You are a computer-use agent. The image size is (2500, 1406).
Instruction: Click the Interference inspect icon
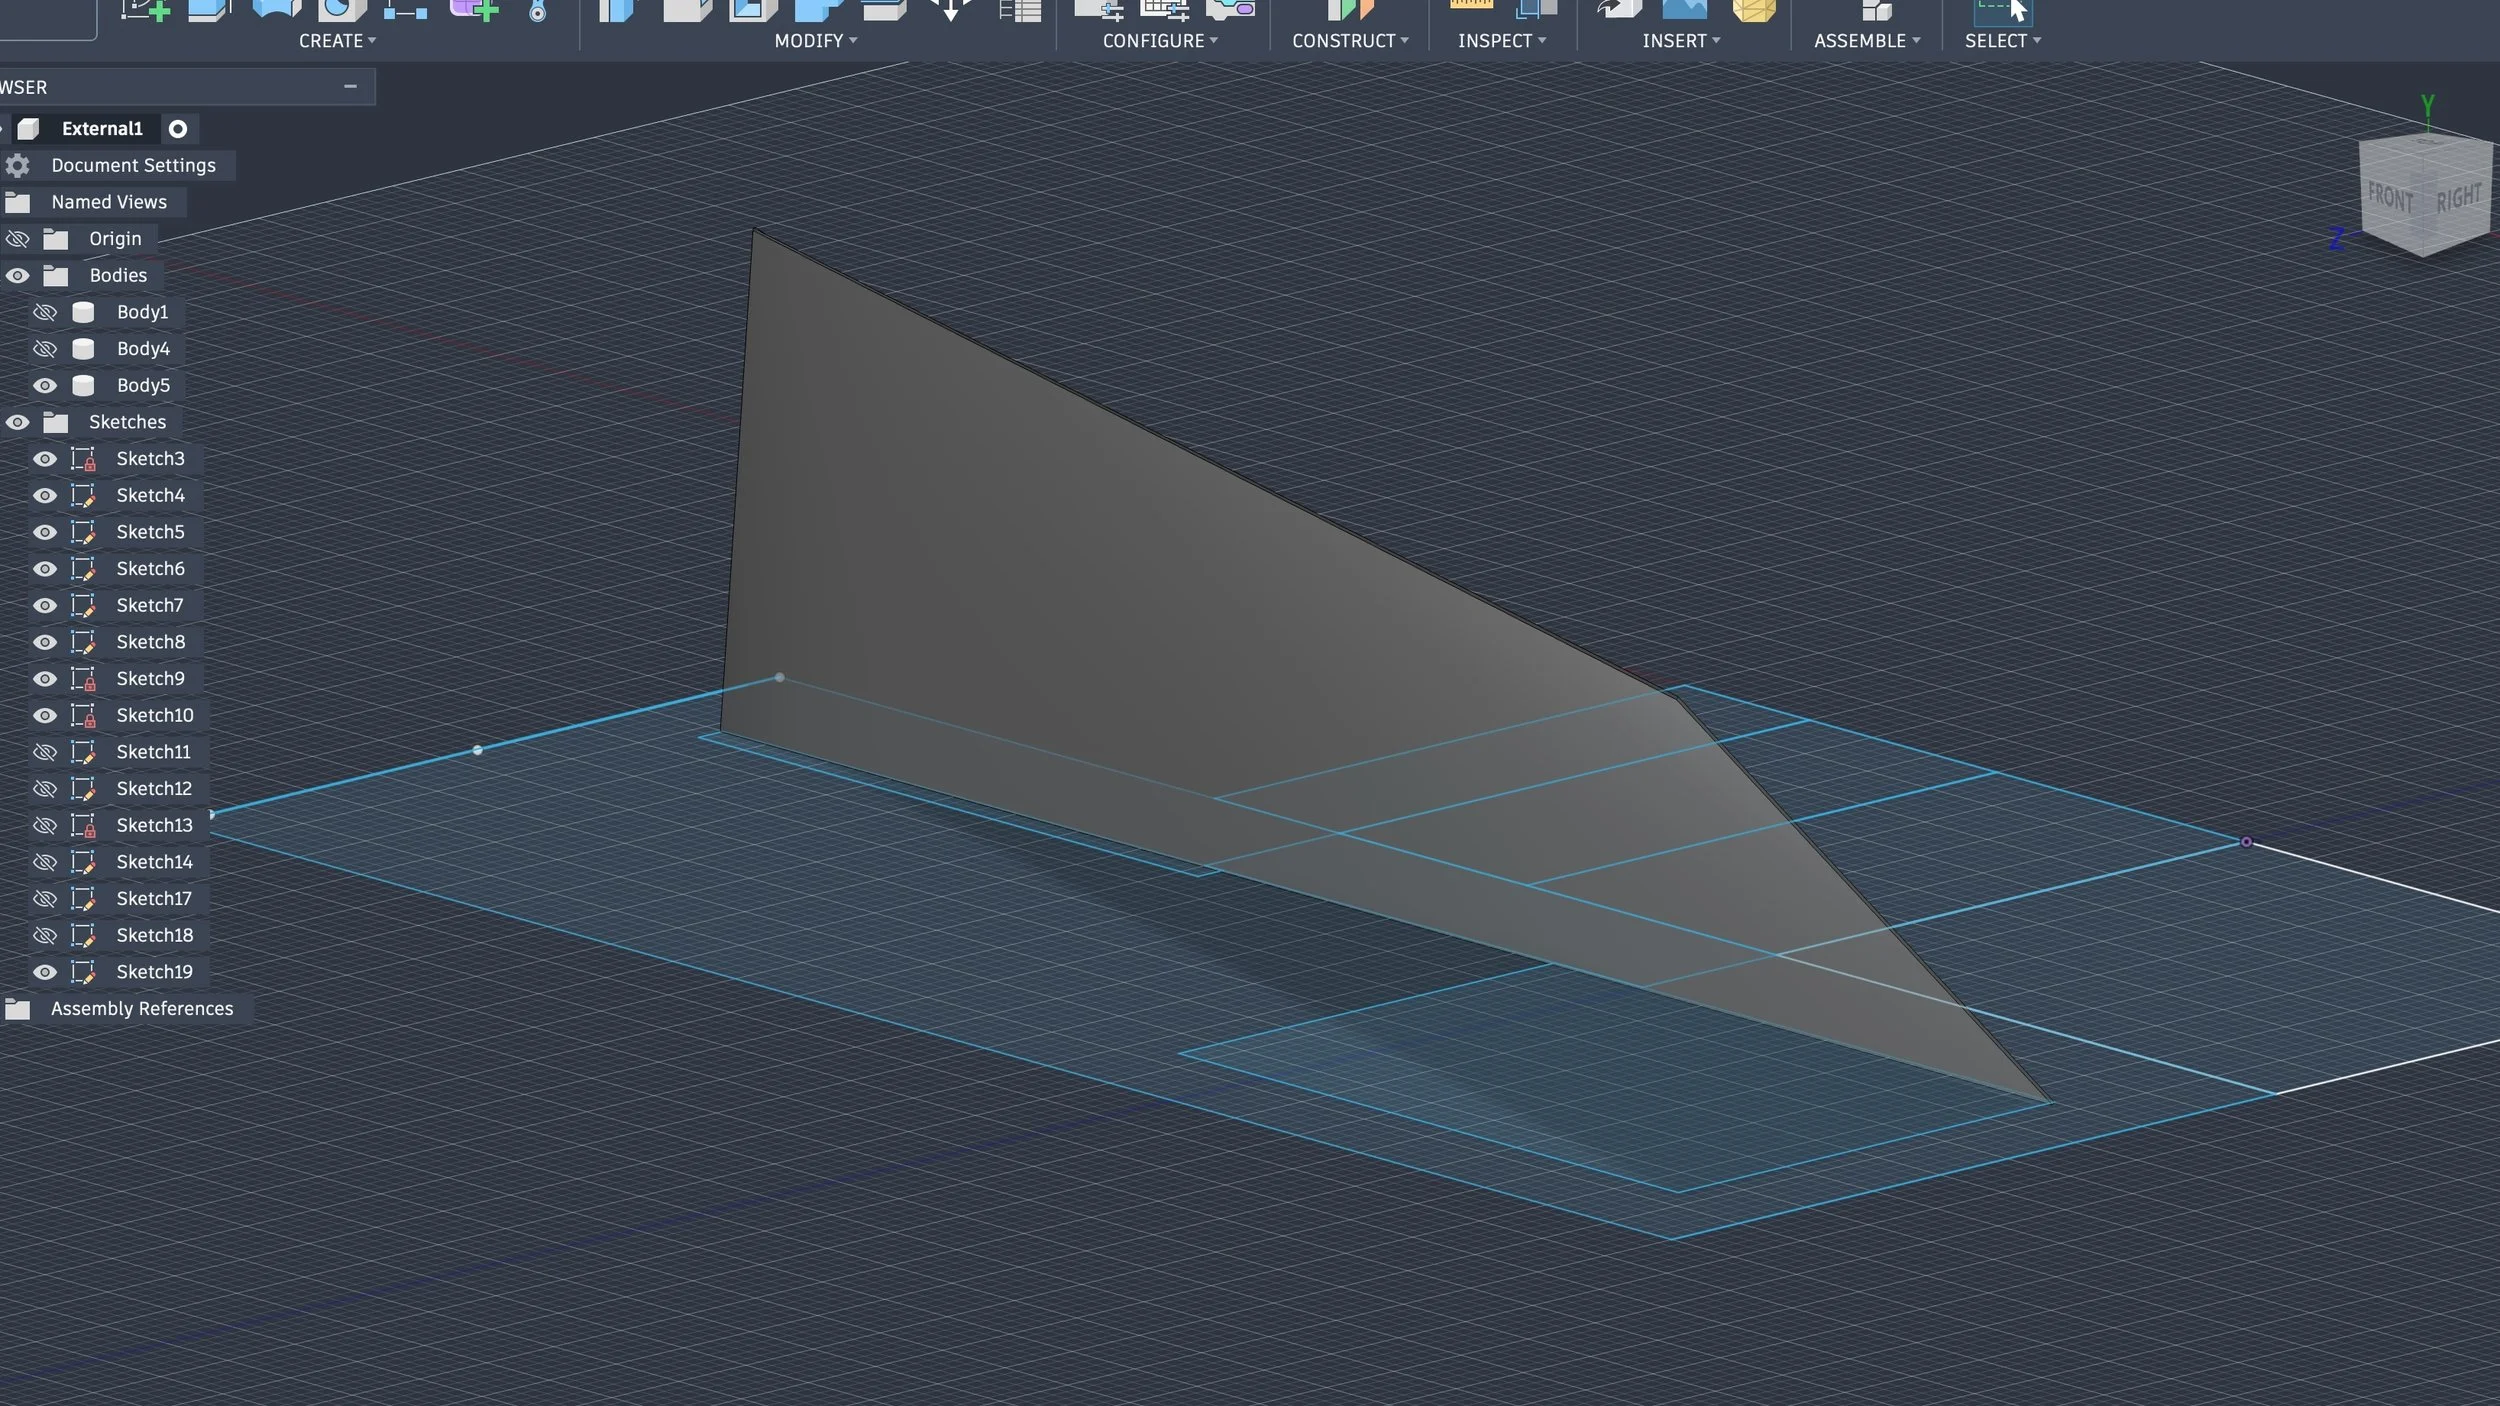(1536, 9)
